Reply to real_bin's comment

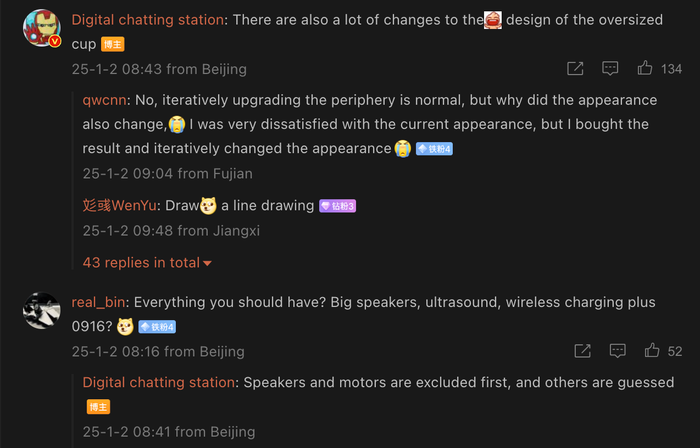(617, 351)
